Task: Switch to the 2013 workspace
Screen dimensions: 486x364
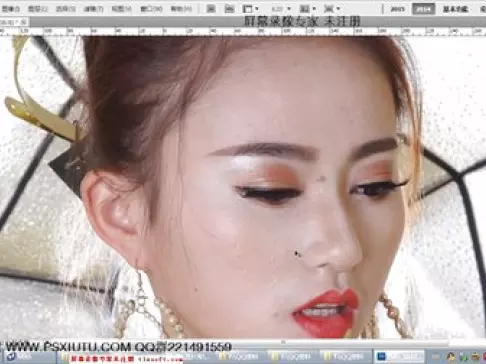Action: (x=397, y=9)
